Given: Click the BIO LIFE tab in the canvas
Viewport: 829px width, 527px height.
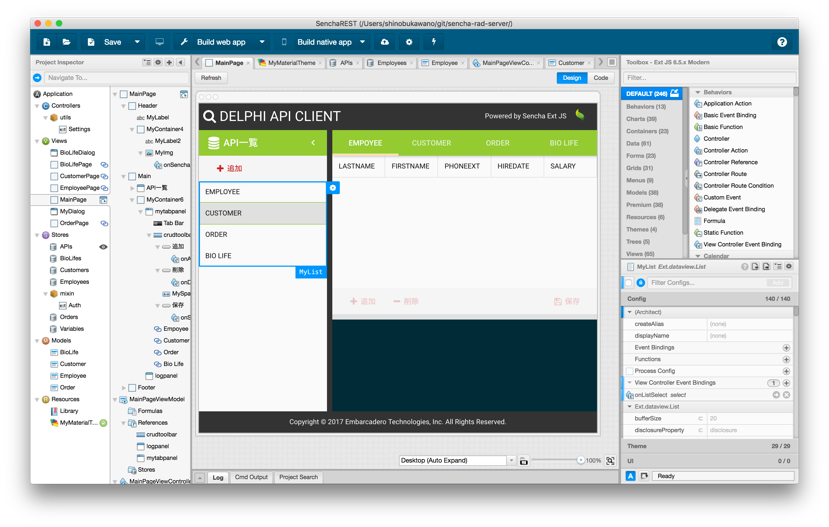Looking at the screenshot, I should pyautogui.click(x=564, y=143).
